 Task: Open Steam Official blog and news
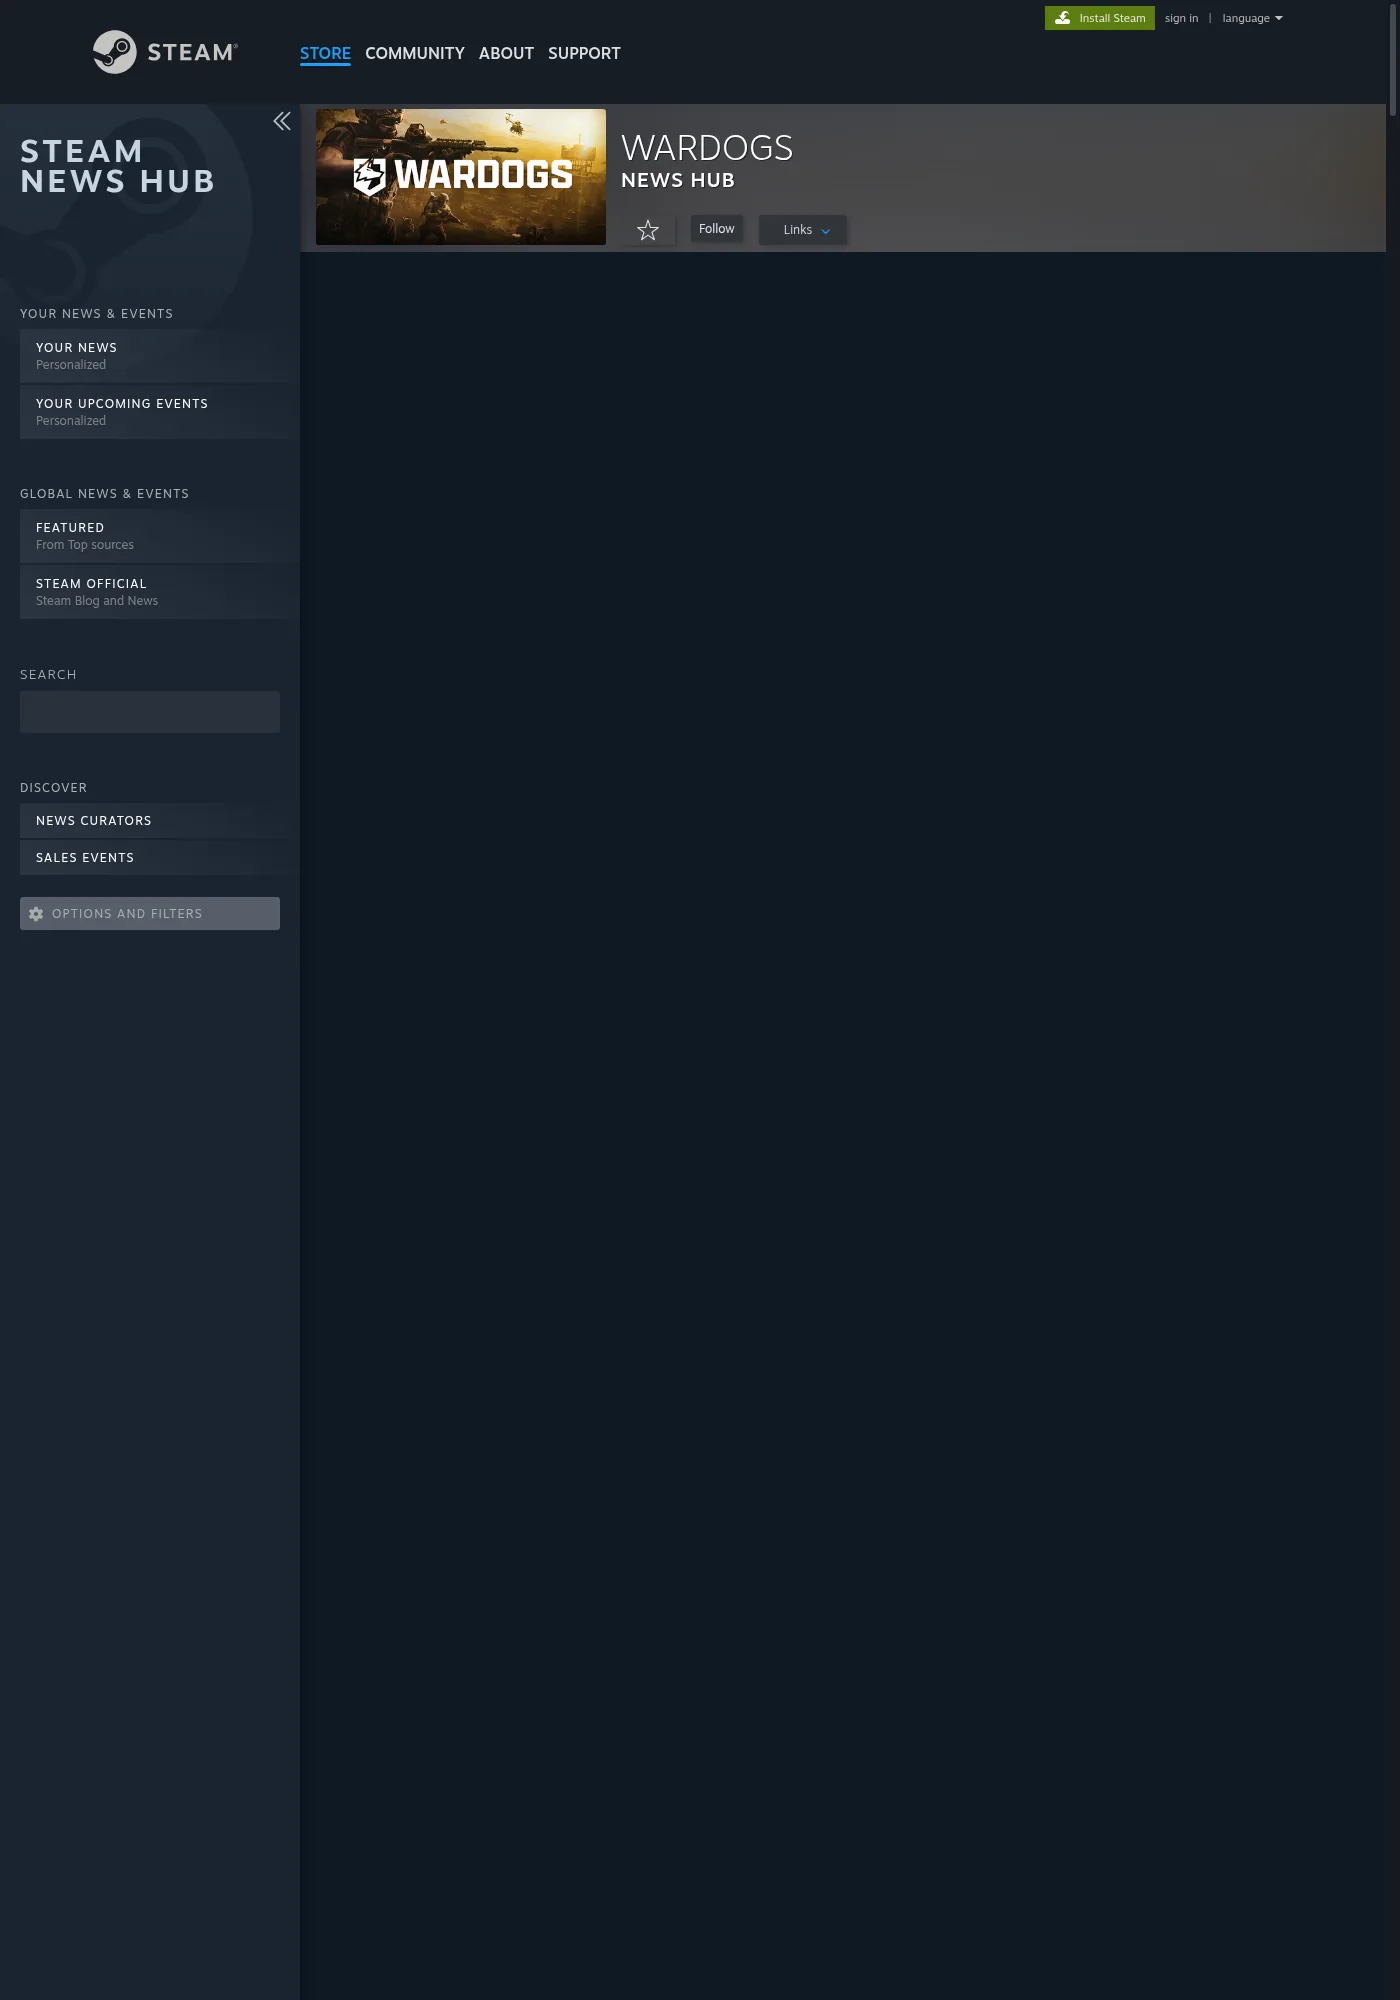coord(160,591)
